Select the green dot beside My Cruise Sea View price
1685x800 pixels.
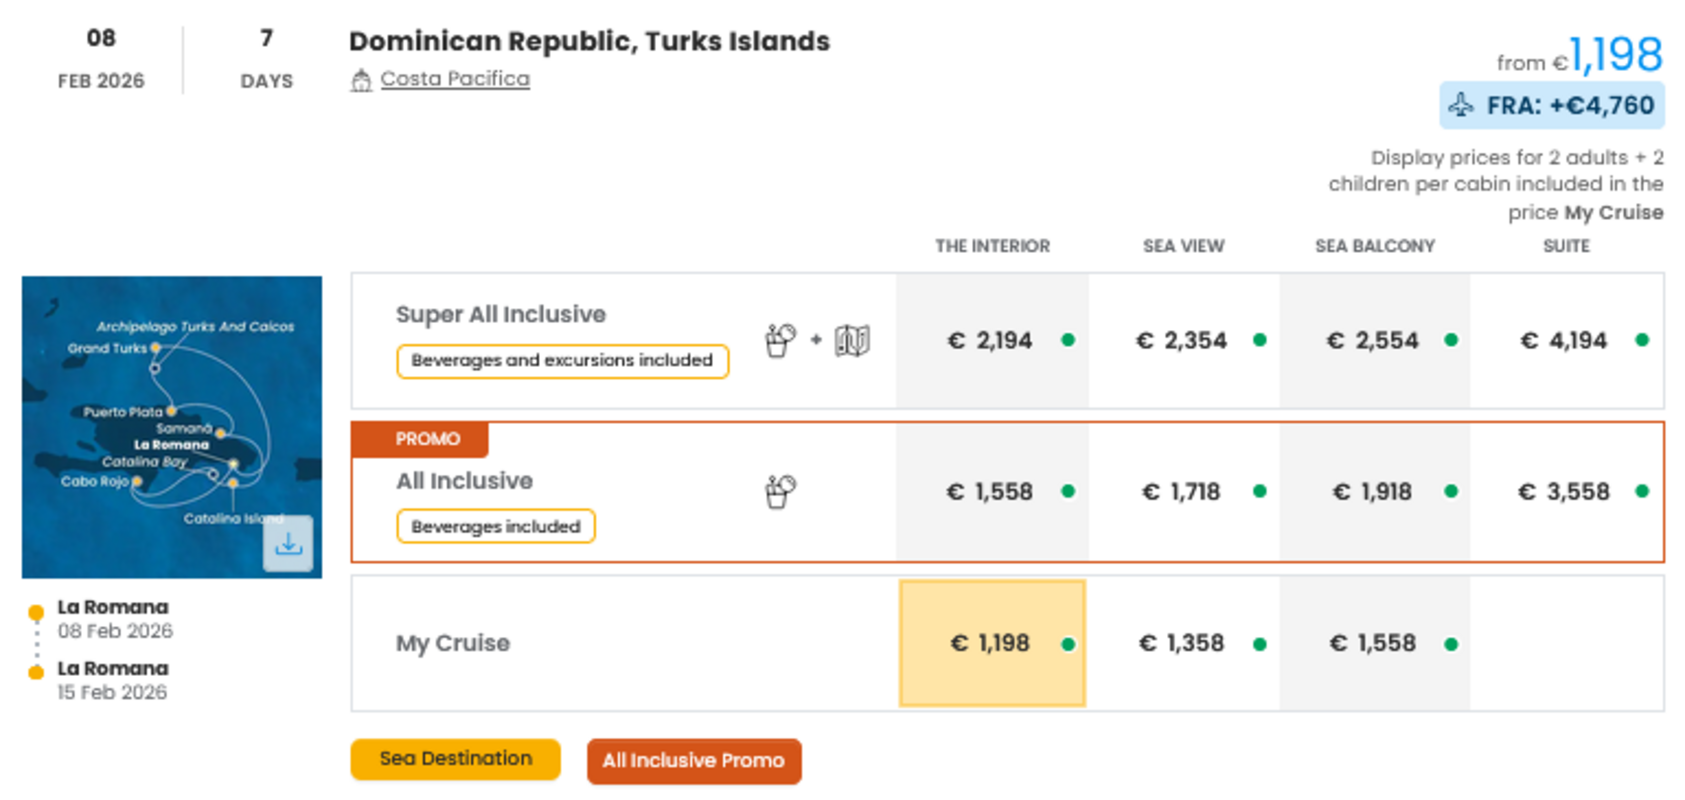coord(1258,644)
